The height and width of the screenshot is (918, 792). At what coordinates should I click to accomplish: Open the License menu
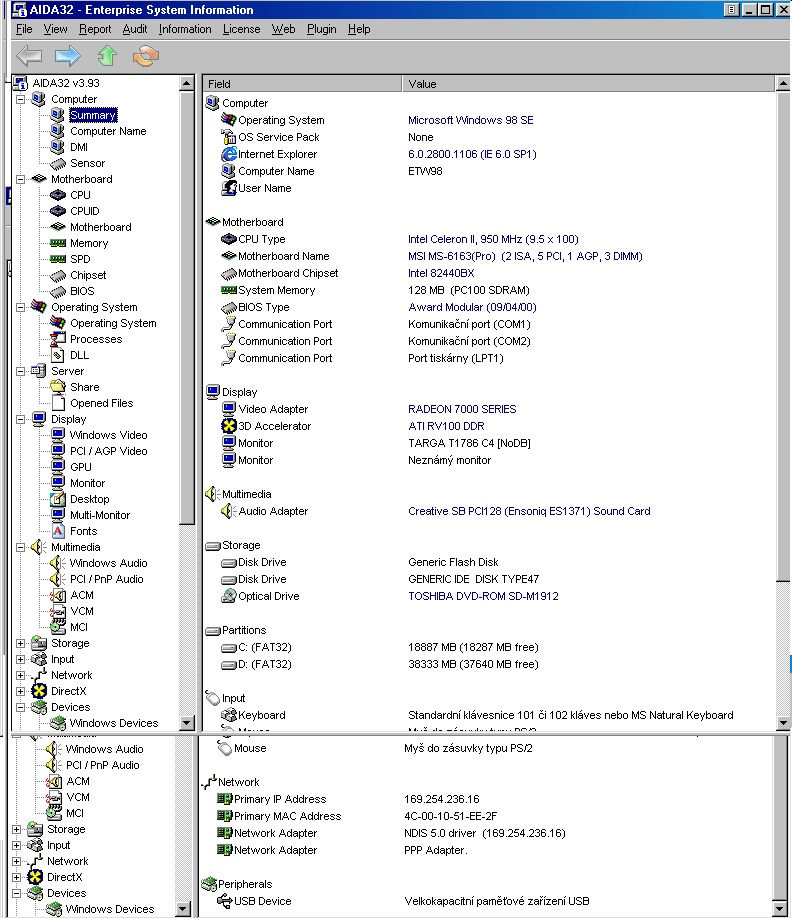pyautogui.click(x=241, y=29)
